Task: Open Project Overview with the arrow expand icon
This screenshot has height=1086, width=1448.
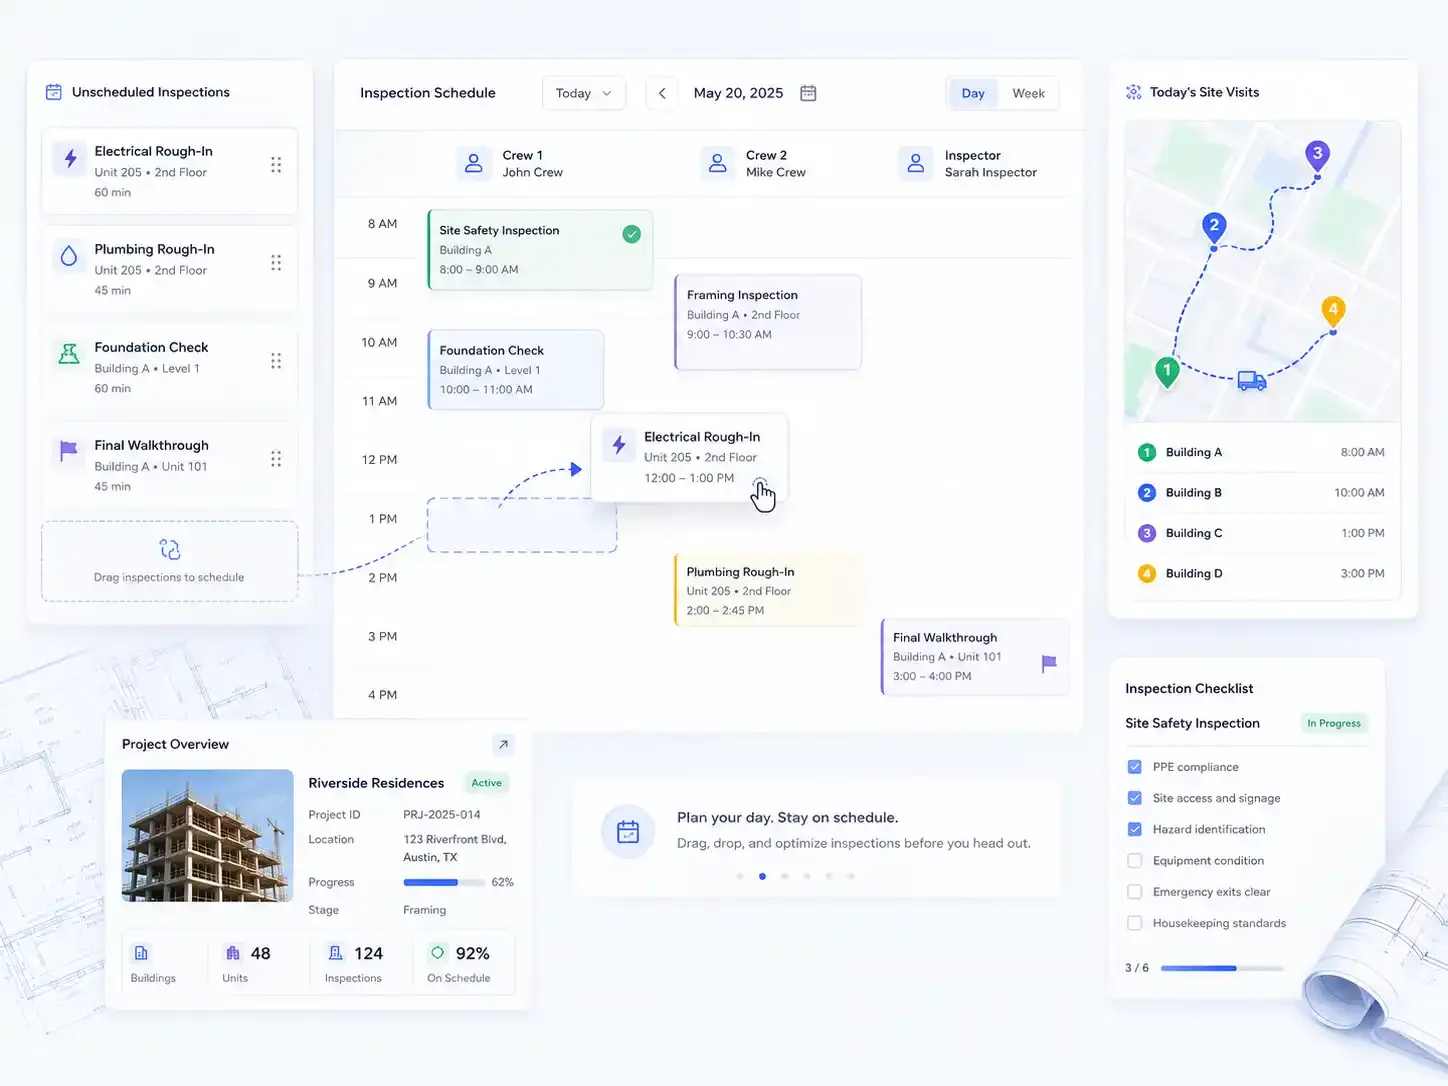Action: [503, 744]
